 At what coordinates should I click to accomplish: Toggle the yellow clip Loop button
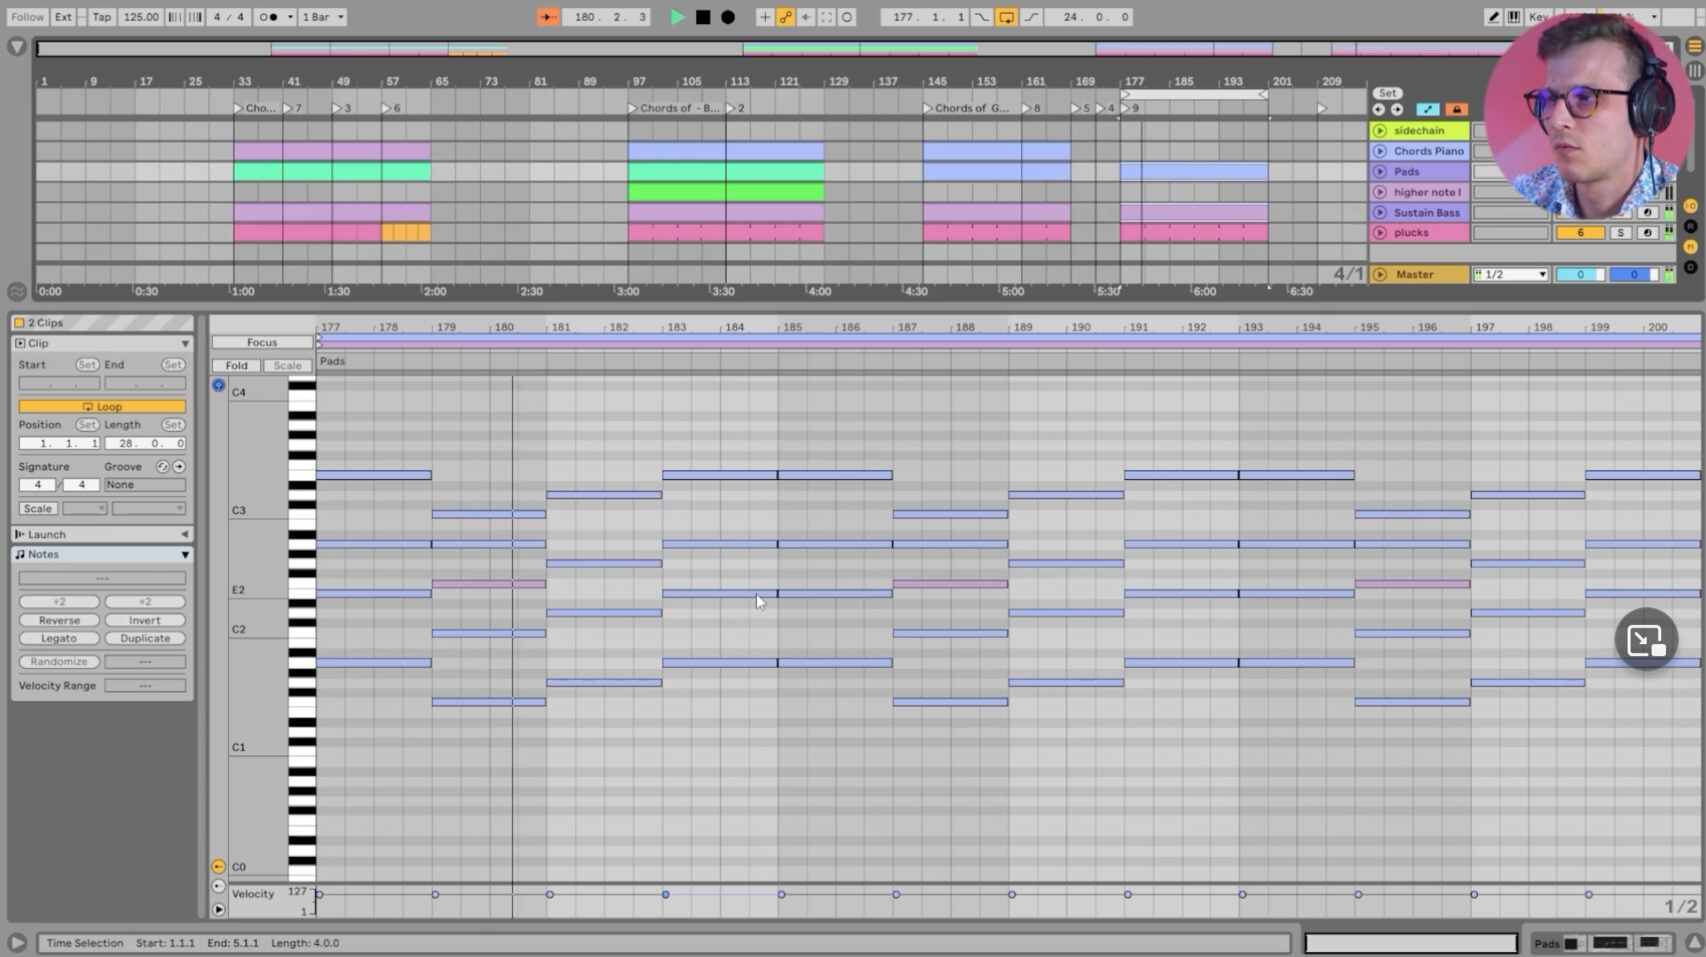click(102, 407)
